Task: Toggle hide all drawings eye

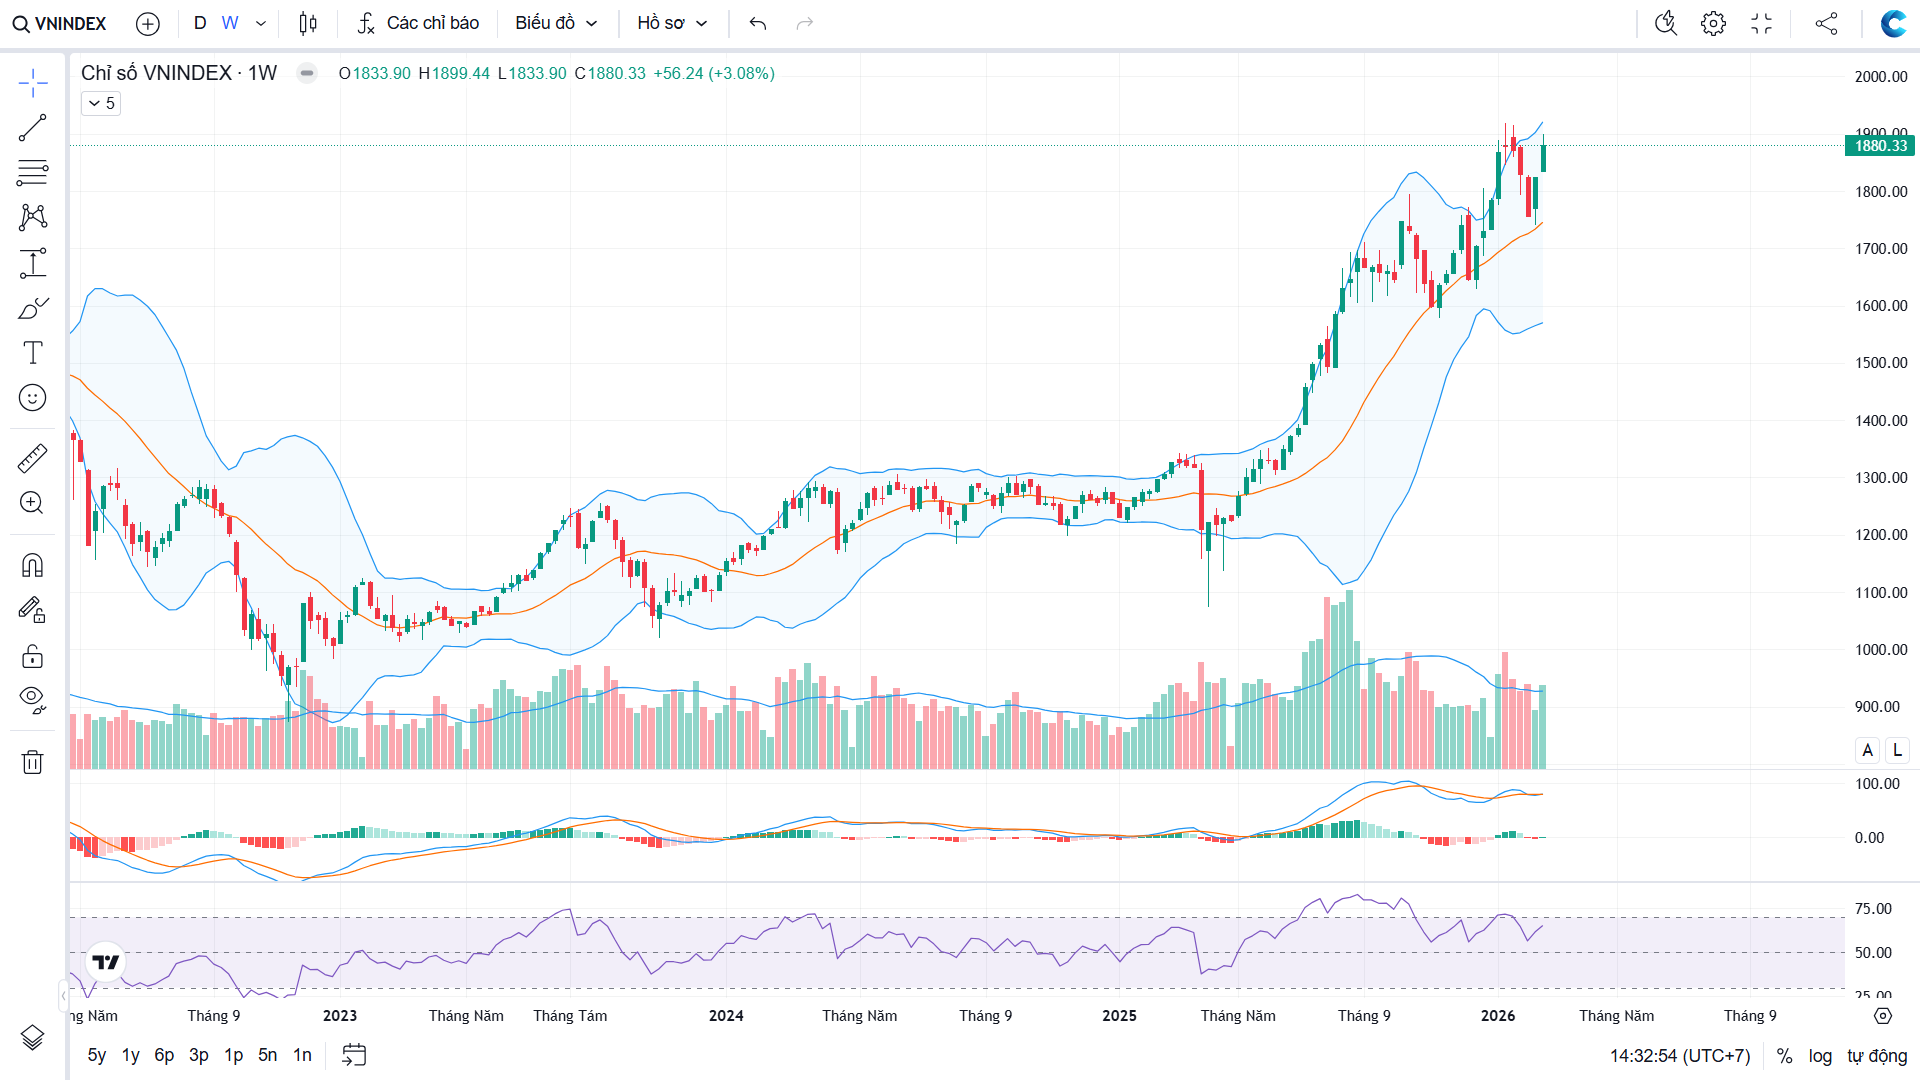Action: (x=32, y=699)
